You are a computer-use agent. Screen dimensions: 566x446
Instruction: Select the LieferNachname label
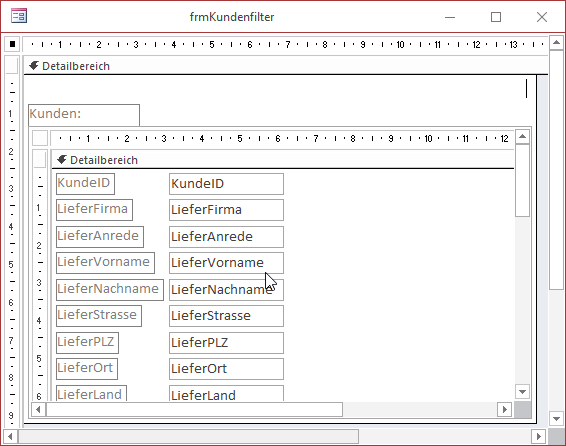tap(110, 290)
